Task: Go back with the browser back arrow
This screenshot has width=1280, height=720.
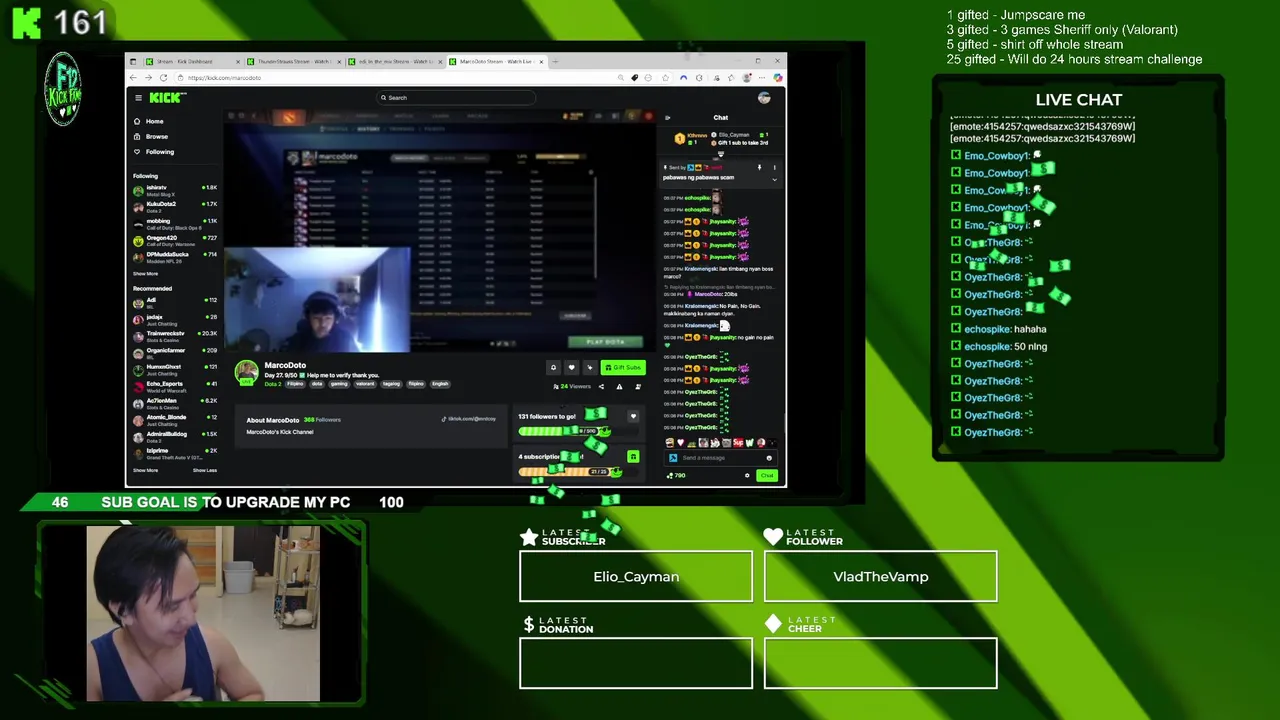Action: tap(133, 77)
